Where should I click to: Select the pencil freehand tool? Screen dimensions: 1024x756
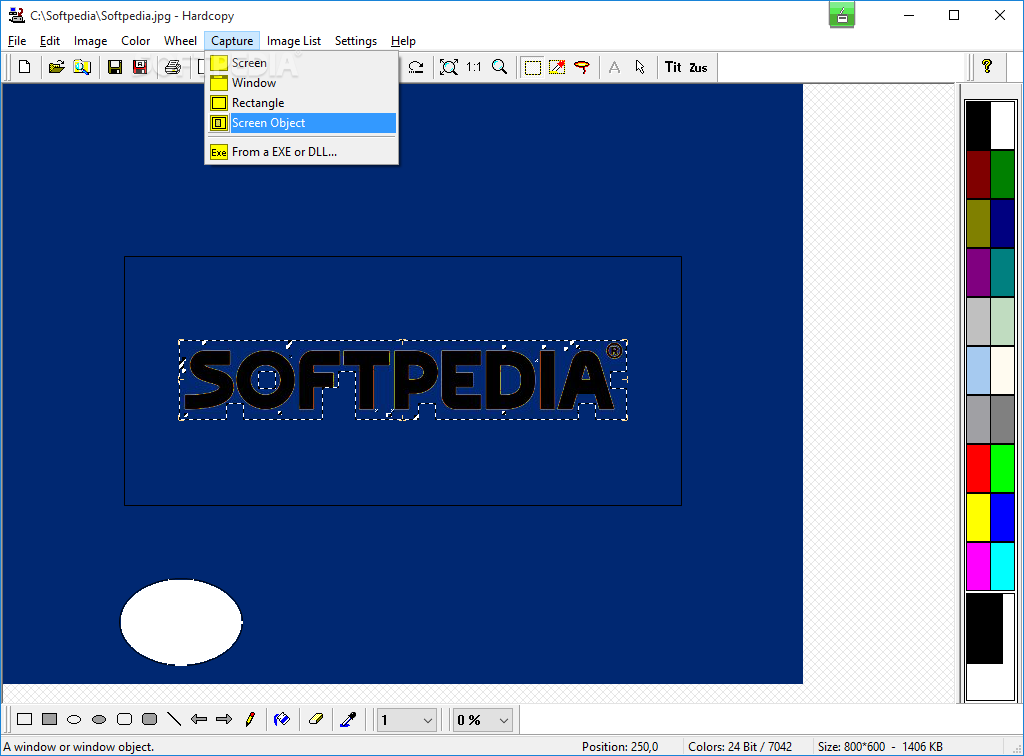click(249, 719)
